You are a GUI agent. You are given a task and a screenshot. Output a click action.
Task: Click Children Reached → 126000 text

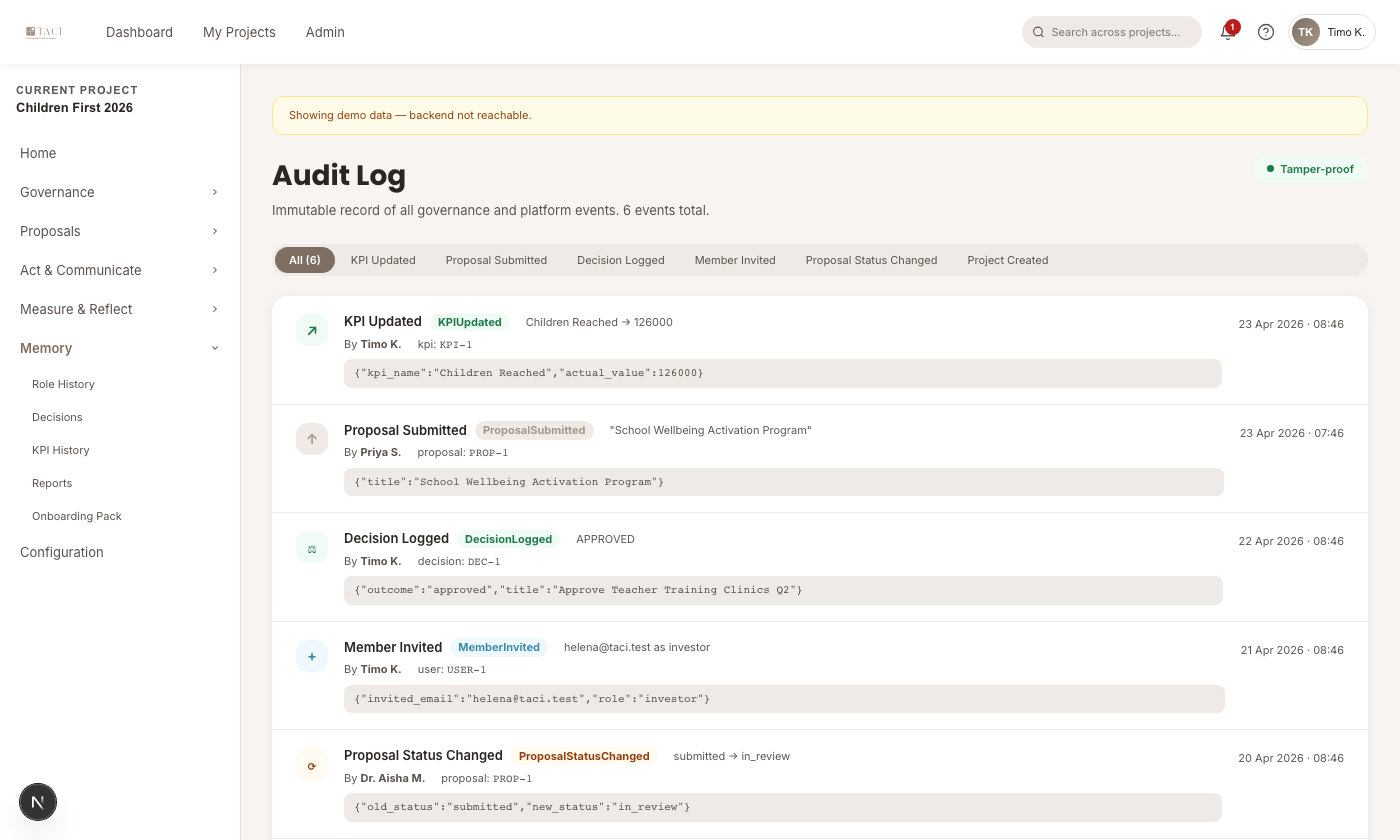click(x=599, y=322)
